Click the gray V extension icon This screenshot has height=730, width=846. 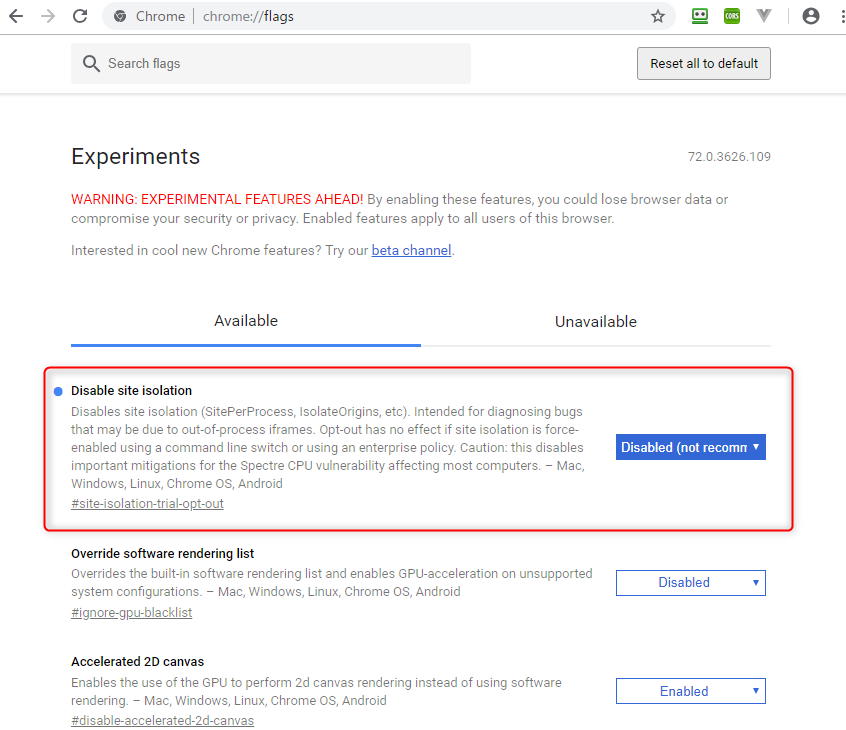coord(764,16)
